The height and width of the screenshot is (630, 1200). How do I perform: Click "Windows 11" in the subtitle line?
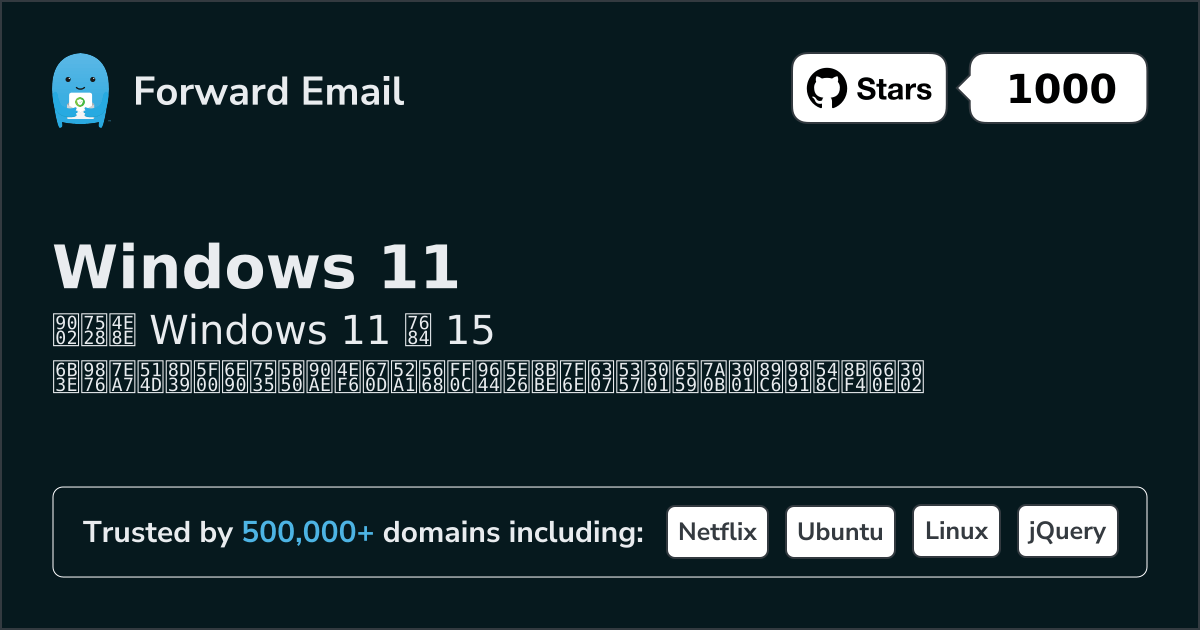click(x=268, y=329)
